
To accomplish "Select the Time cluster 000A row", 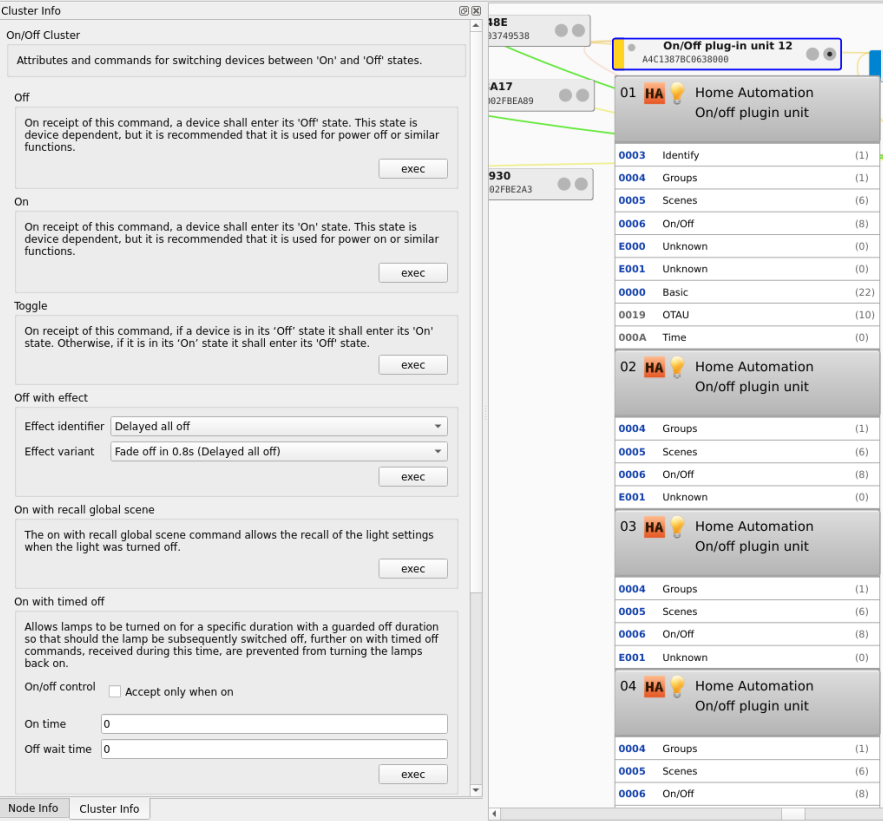I will point(747,337).
